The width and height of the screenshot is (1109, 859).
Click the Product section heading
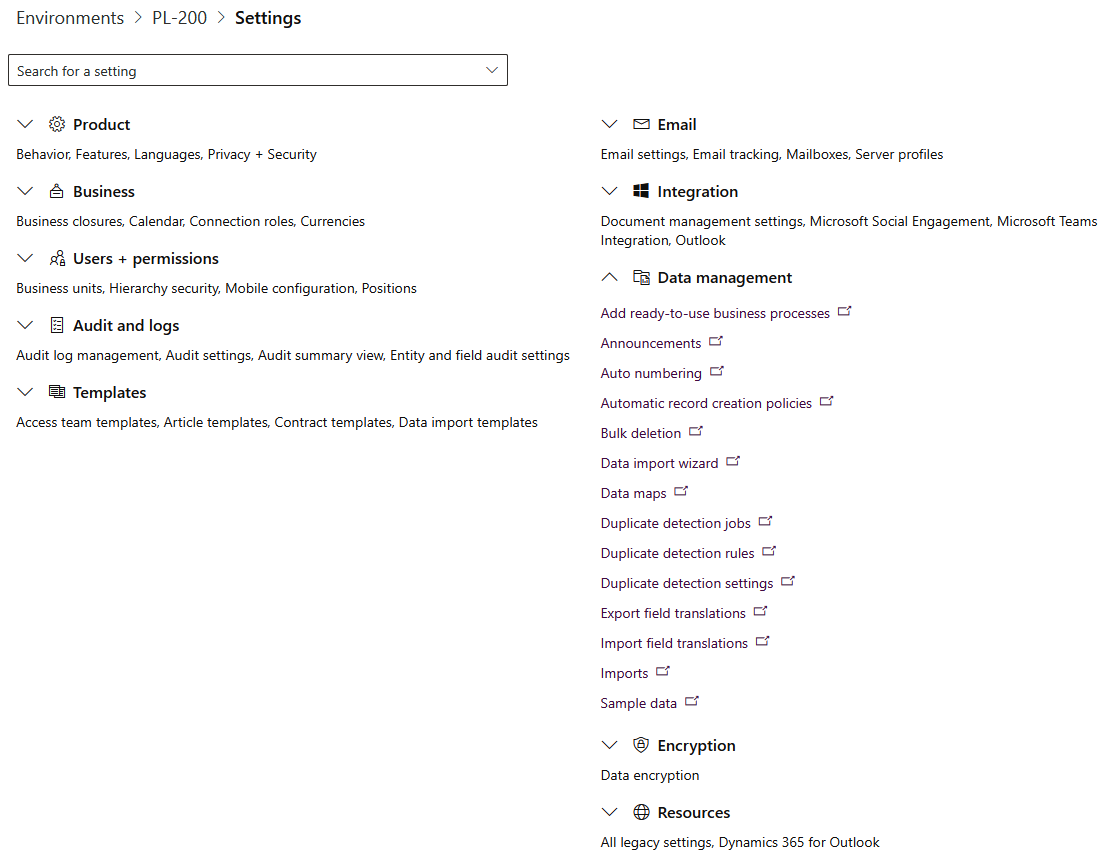point(101,124)
